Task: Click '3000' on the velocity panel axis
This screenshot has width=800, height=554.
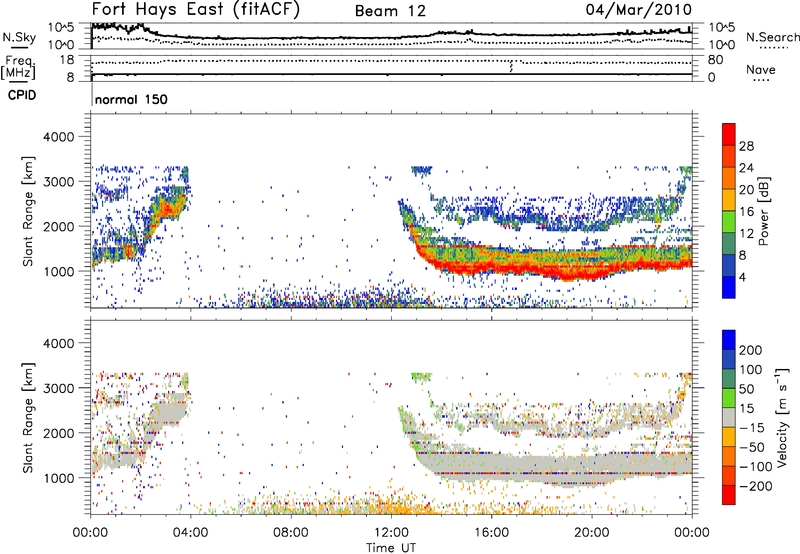Action: (x=59, y=388)
